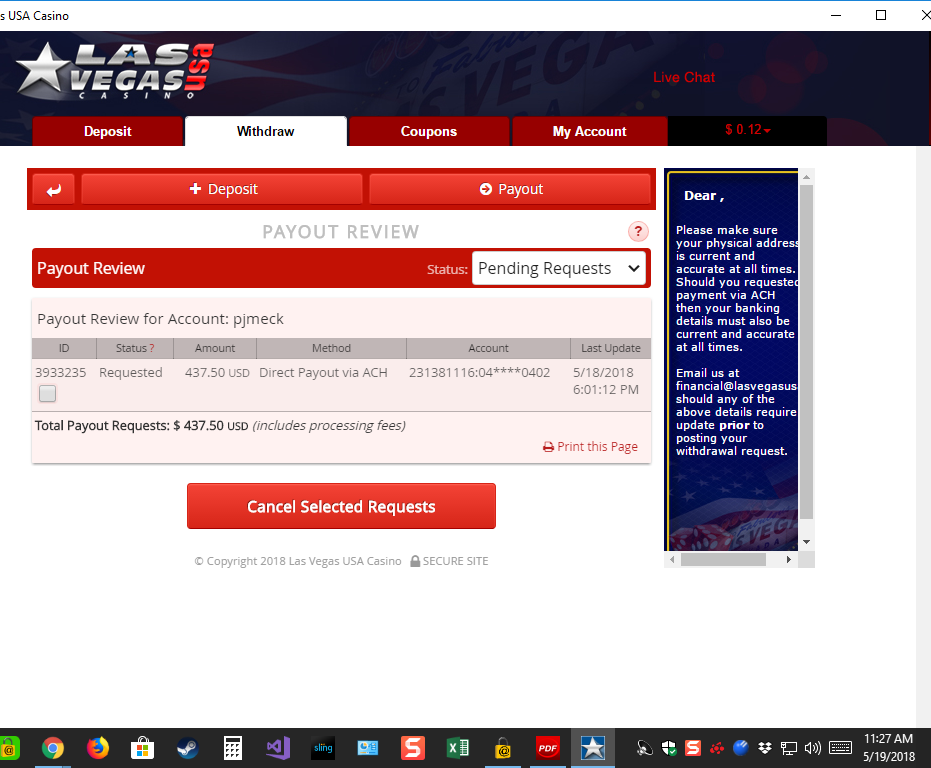This screenshot has width=931, height=768.
Task: Open Sling from the taskbar
Action: click(x=323, y=748)
